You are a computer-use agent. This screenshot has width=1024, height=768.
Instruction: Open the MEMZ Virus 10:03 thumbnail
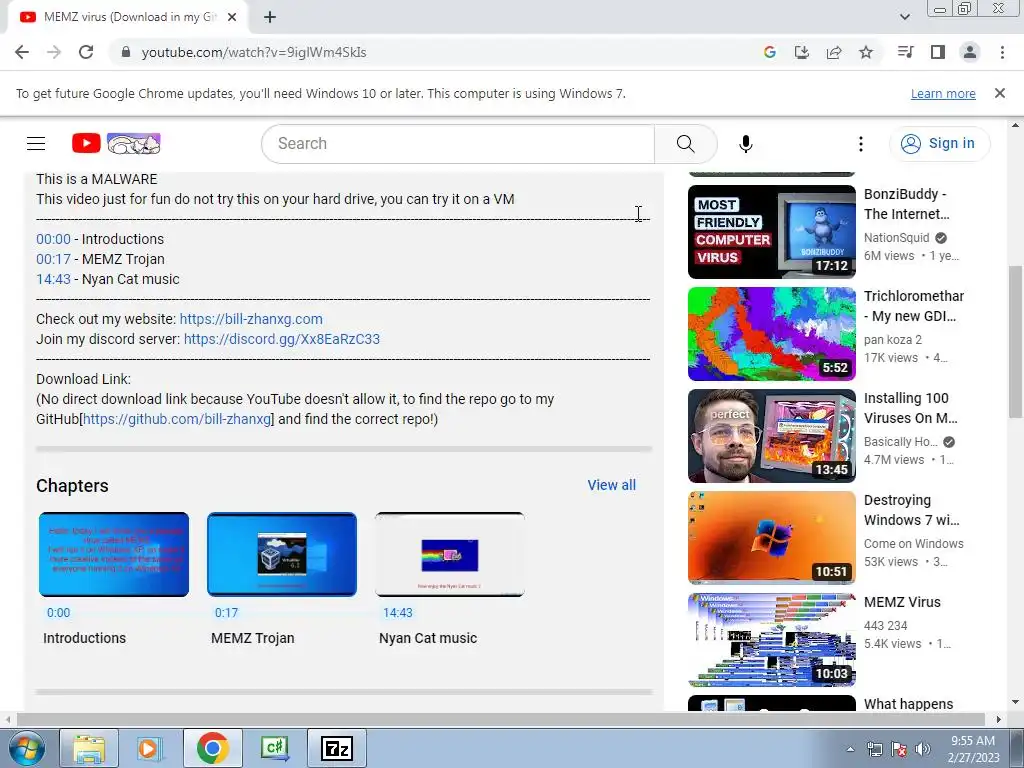[771, 640]
